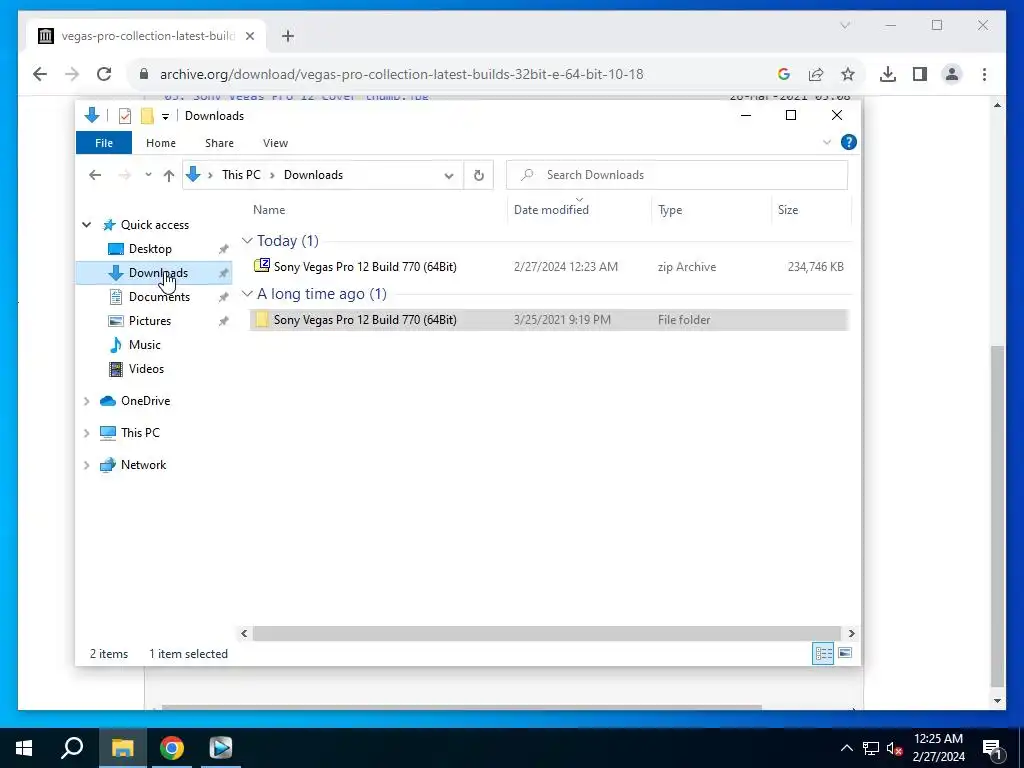Refresh the Downloads folder

[479, 175]
